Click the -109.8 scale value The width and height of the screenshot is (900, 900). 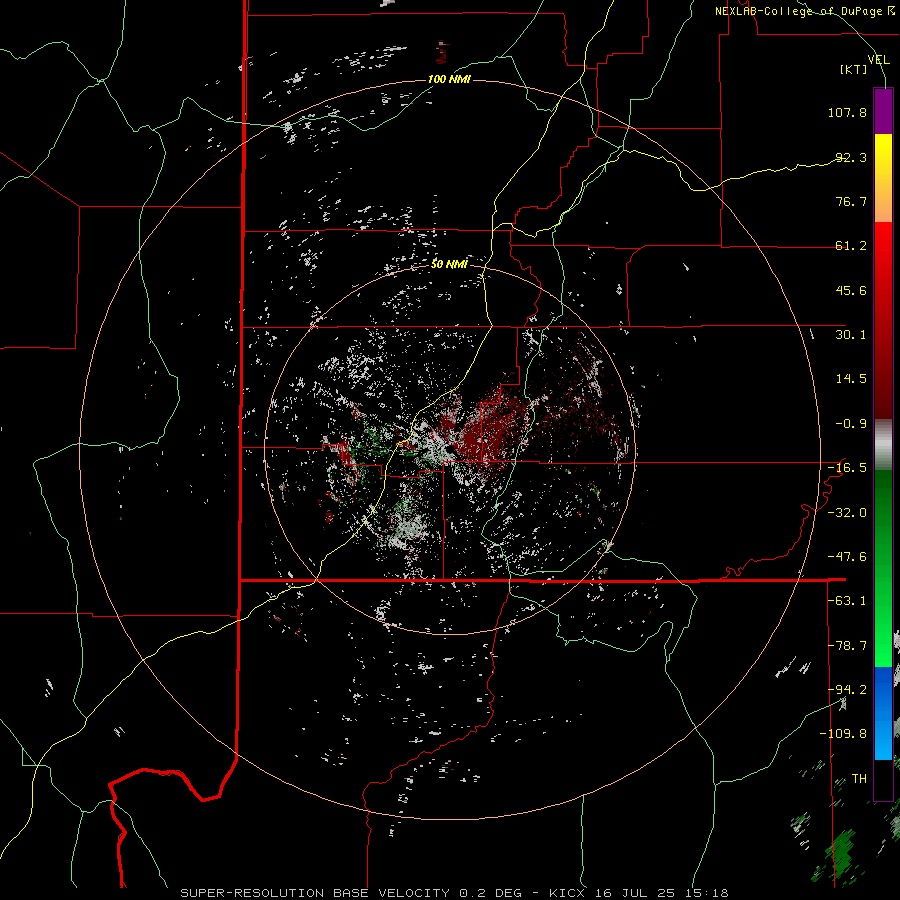[x=843, y=734]
